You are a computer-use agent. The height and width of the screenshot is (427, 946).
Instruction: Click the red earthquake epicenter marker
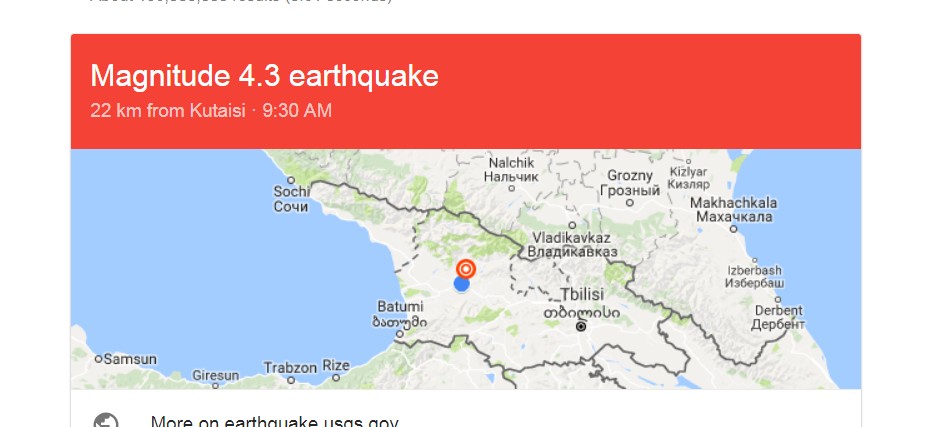tap(466, 268)
